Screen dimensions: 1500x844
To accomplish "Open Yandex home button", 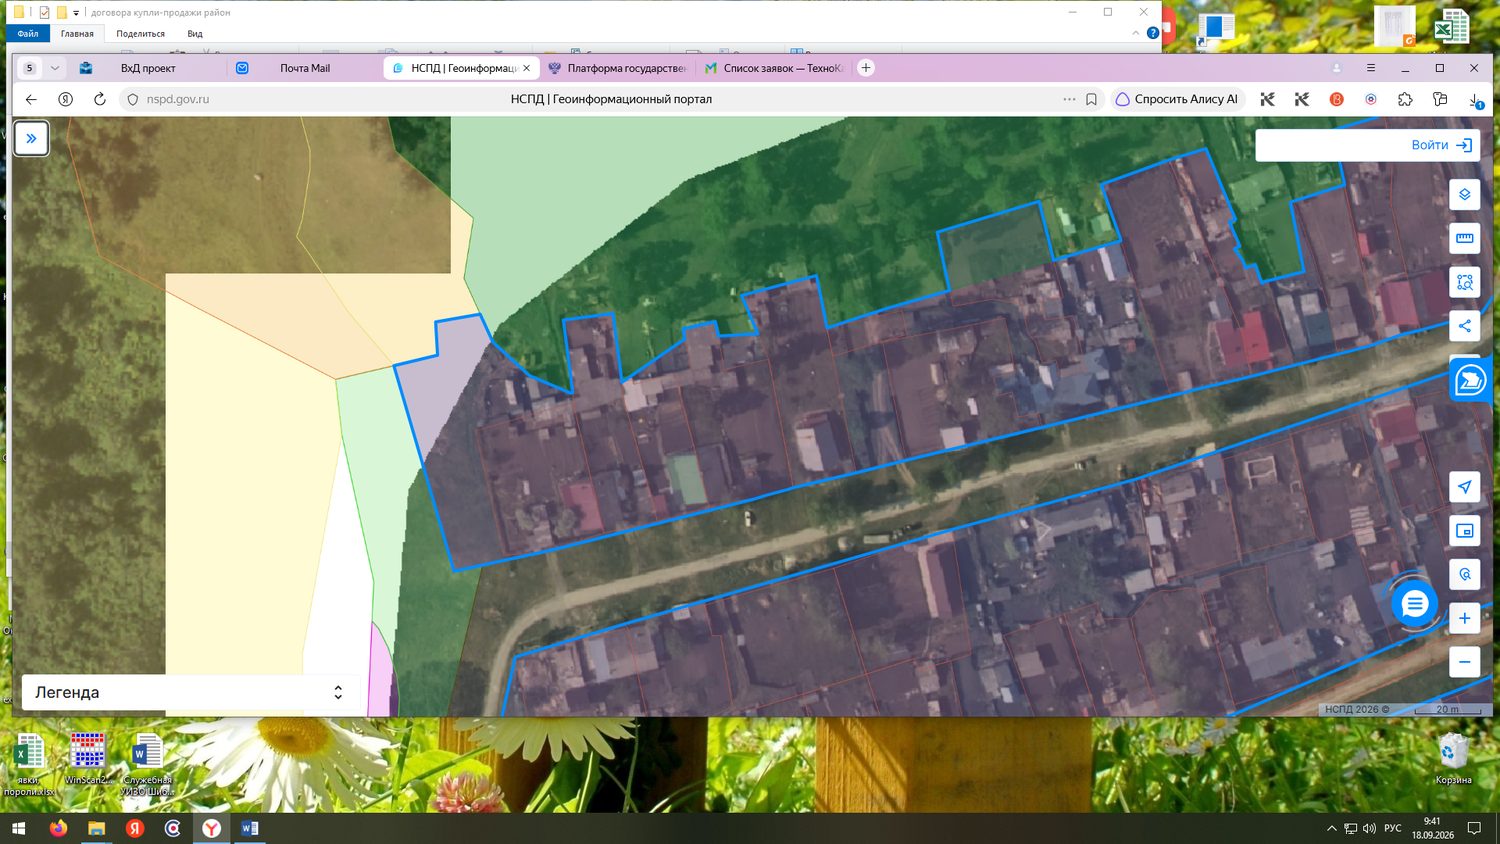I will [65, 99].
